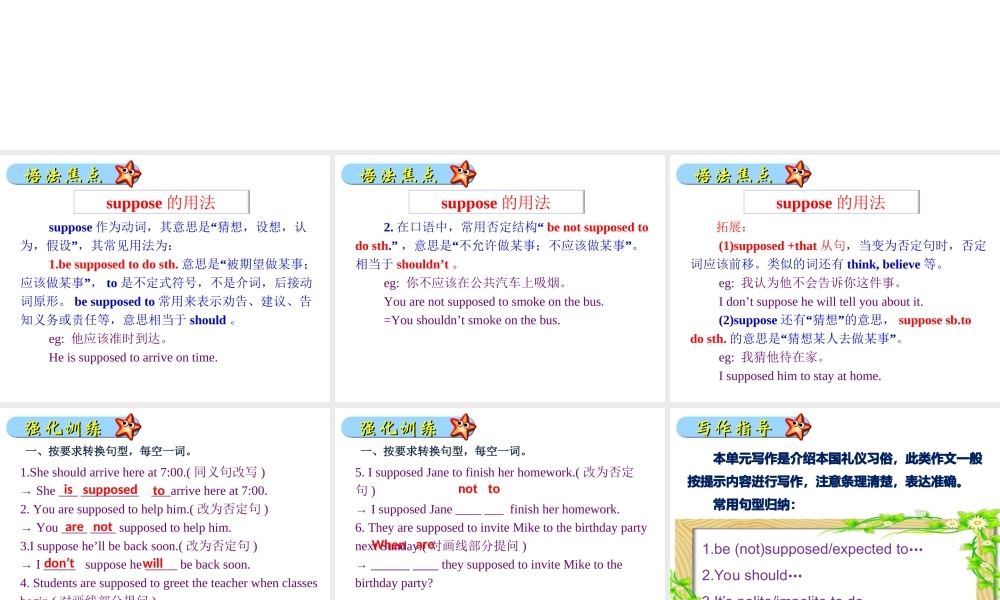Select the star icon on third 语法焦点 slide
This screenshot has width=1000, height=600.
tap(797, 172)
